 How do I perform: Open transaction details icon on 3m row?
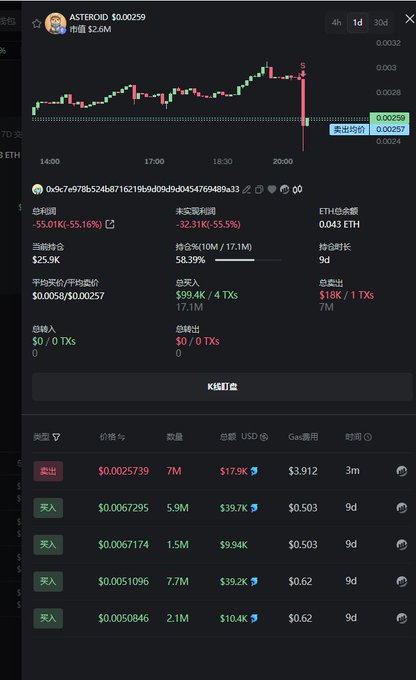[x=402, y=471]
